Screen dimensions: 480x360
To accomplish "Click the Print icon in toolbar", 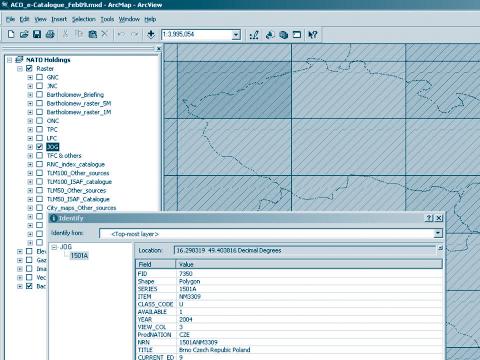I will click(50, 34).
